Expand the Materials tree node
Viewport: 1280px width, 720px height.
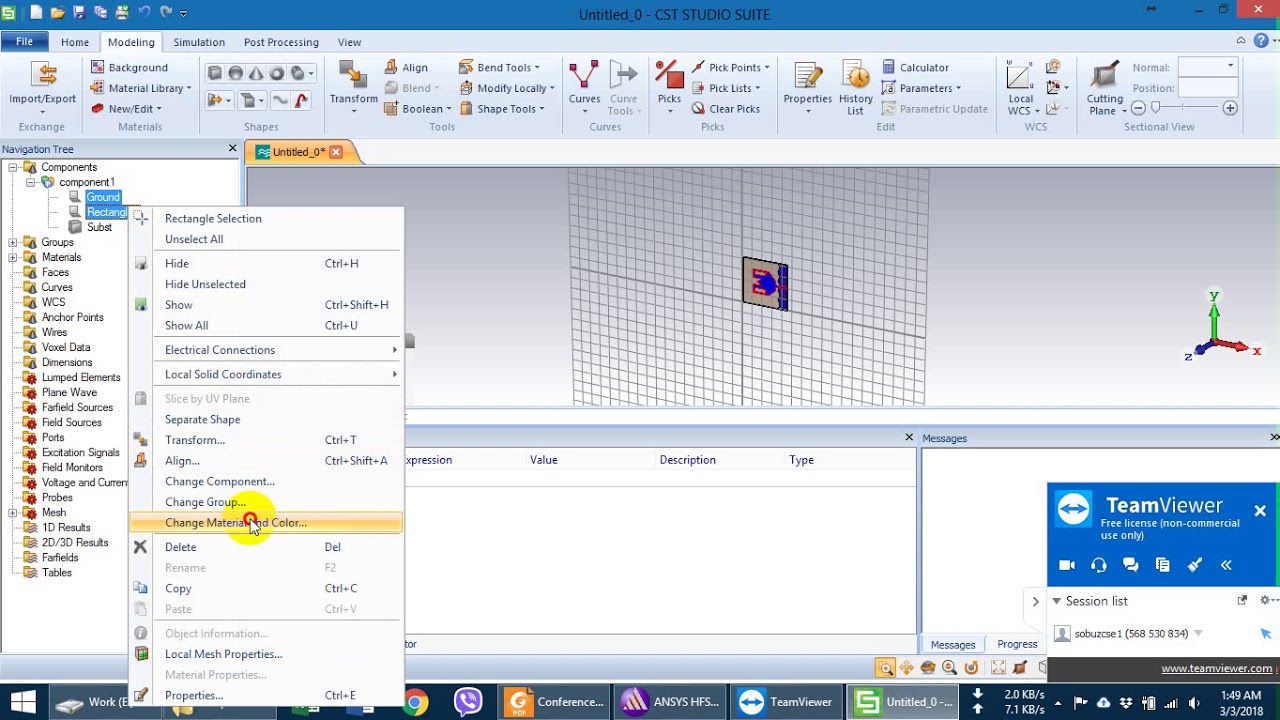14,257
